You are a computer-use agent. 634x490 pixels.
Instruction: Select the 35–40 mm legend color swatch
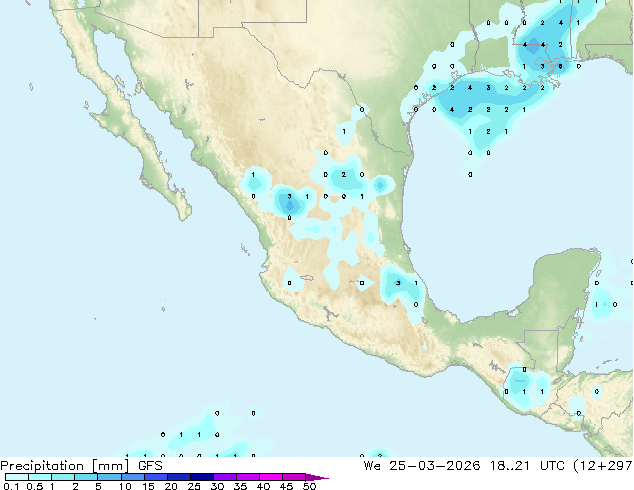(248, 477)
